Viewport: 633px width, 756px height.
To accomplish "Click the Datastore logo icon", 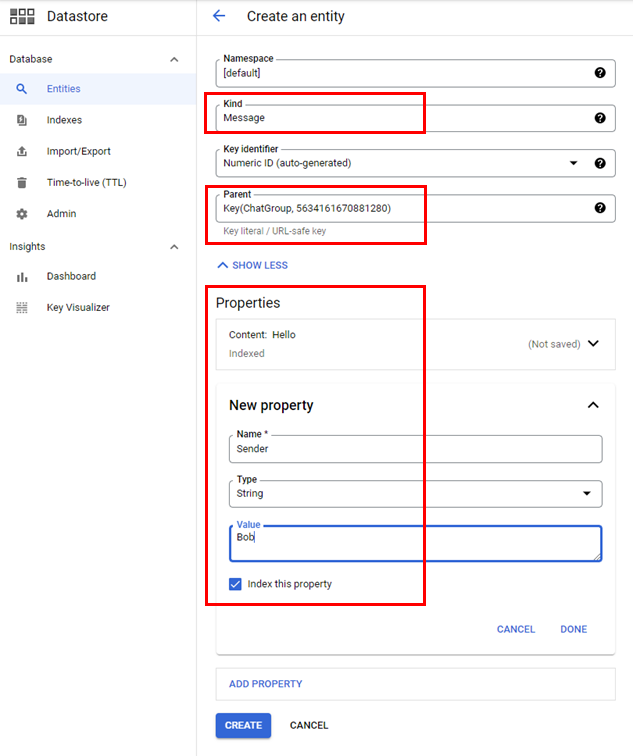I will click(22, 16).
